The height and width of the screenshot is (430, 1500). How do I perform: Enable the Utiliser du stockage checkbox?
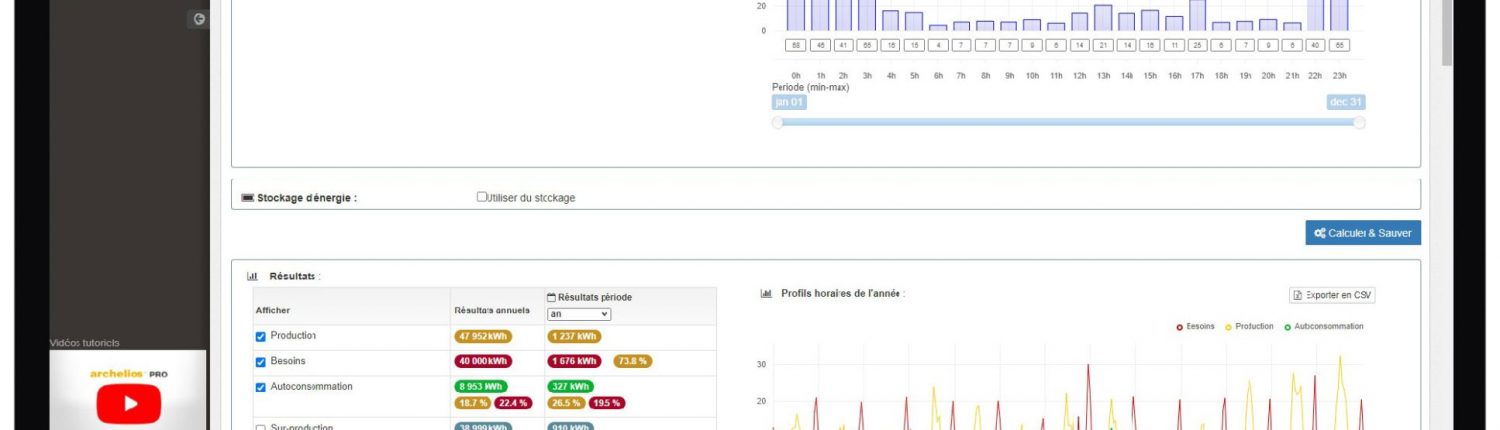pyautogui.click(x=482, y=197)
